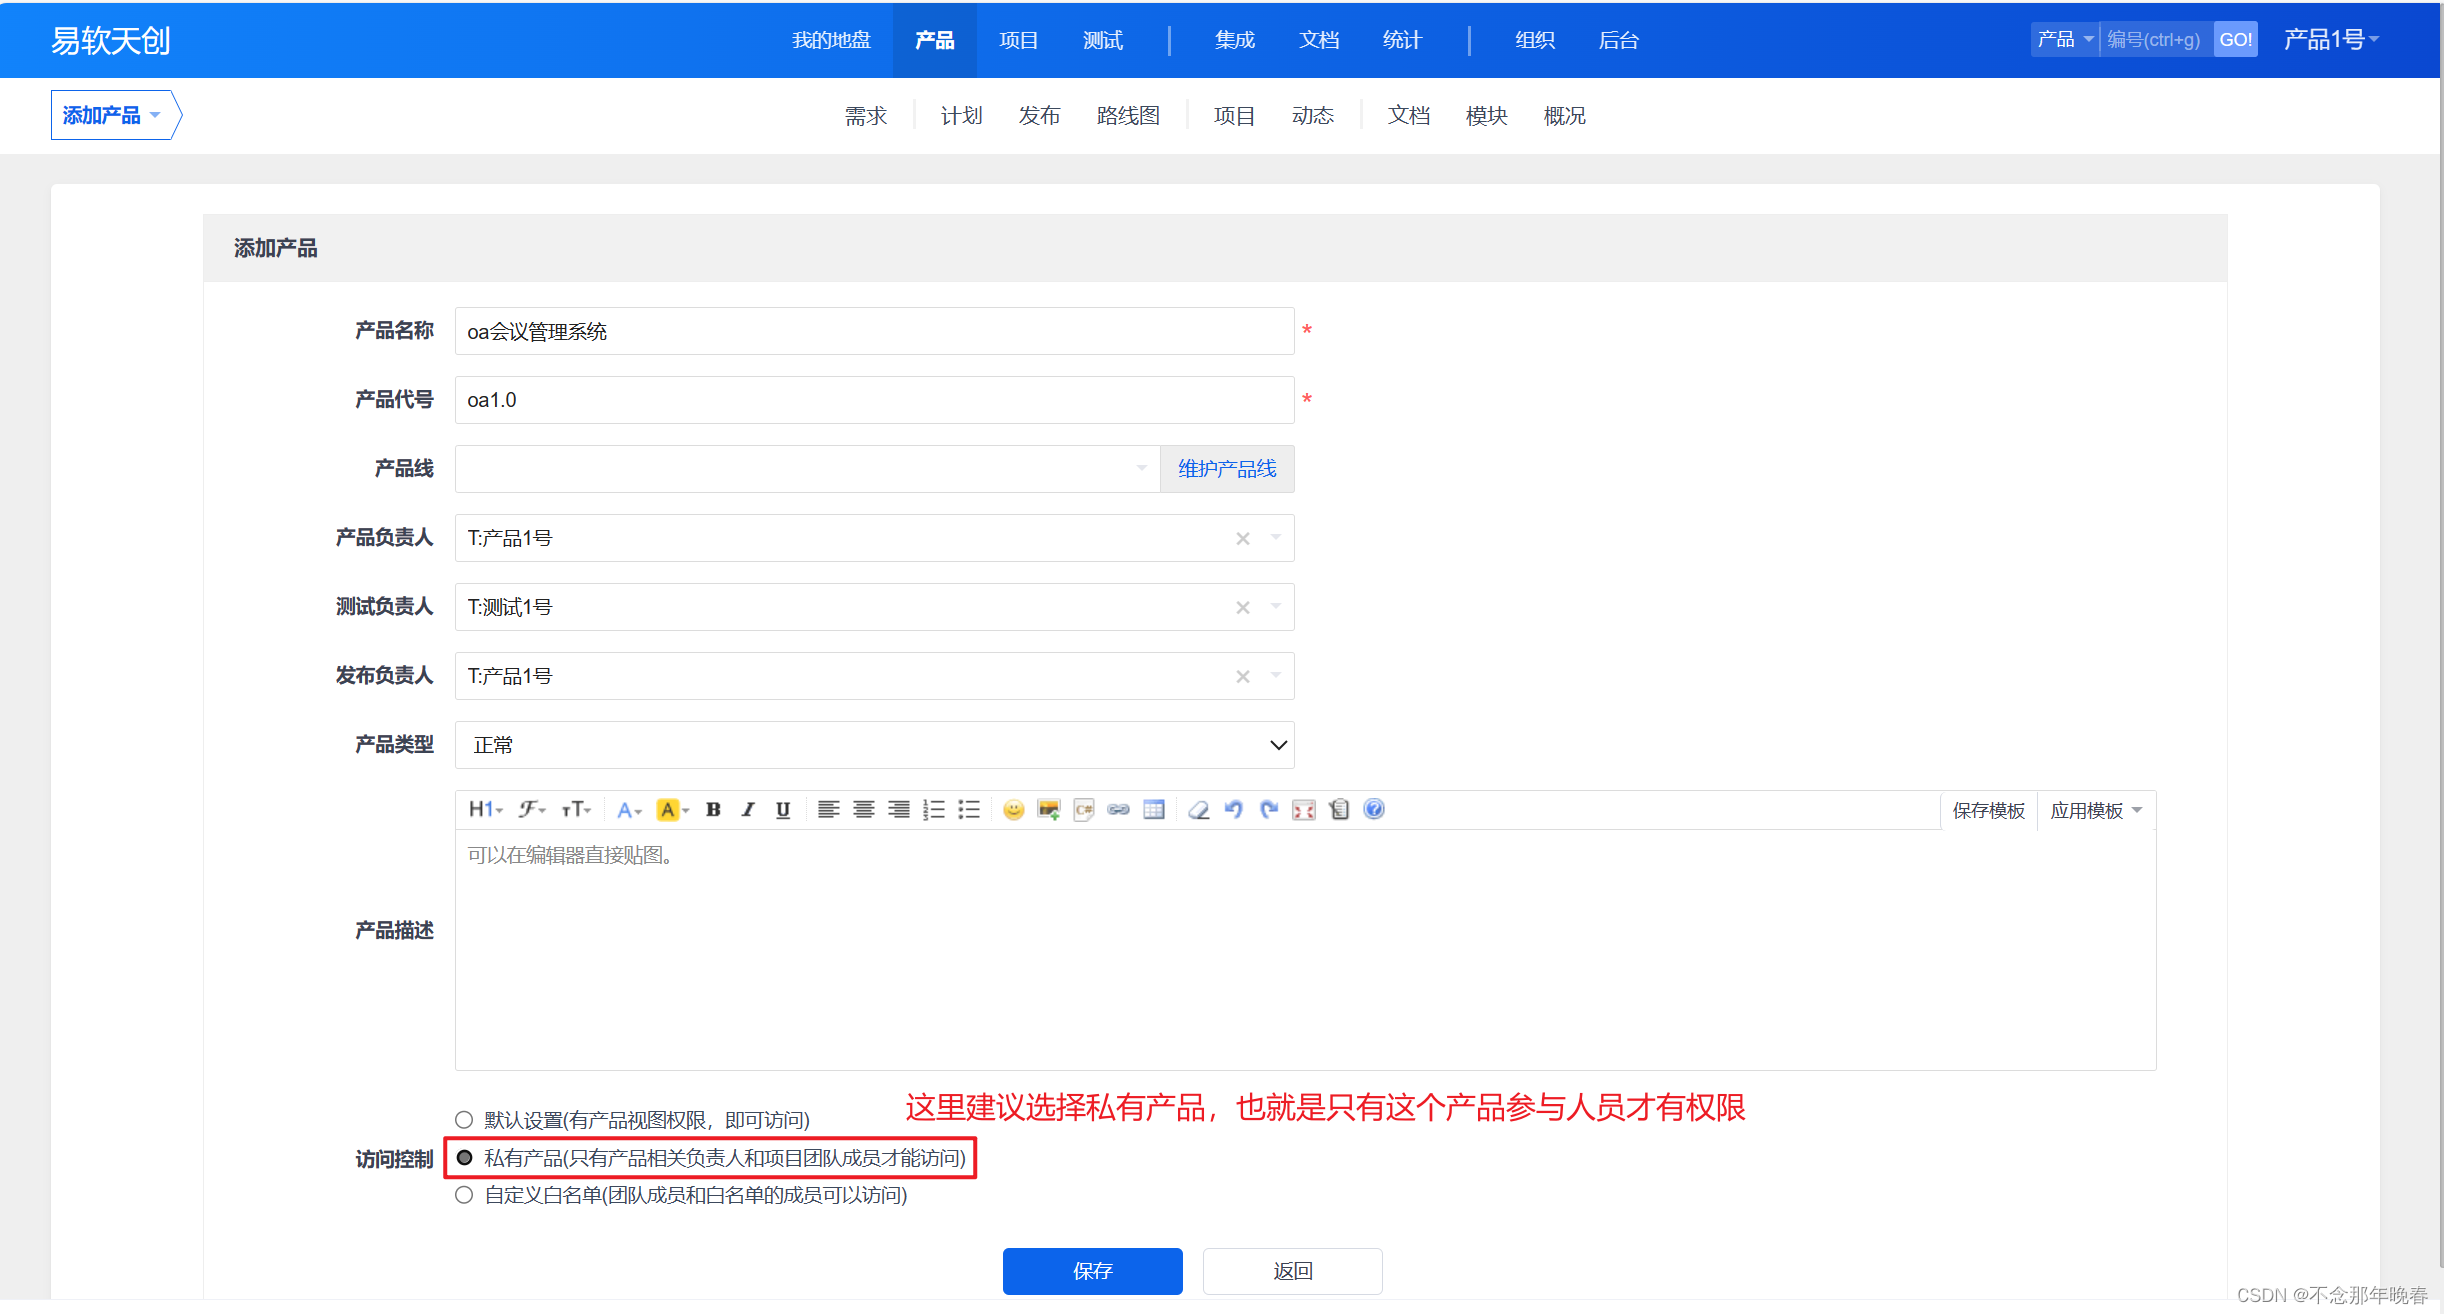Toggle fullscreen editor mode
The width and height of the screenshot is (2444, 1314).
point(1304,810)
